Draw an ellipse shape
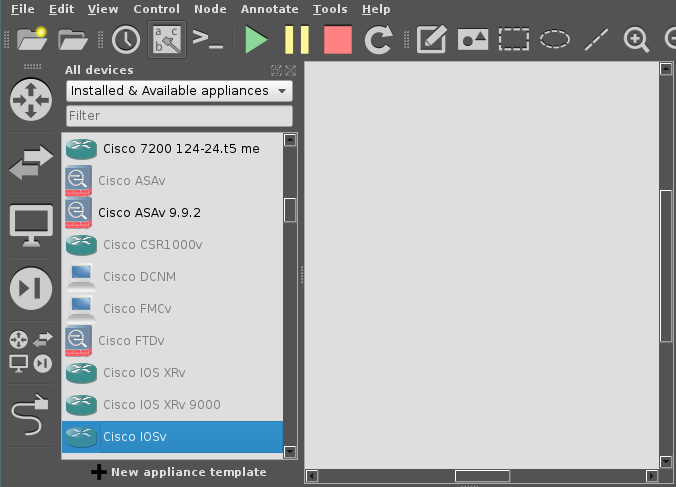Screen dimensions: 676x487 tap(555, 39)
